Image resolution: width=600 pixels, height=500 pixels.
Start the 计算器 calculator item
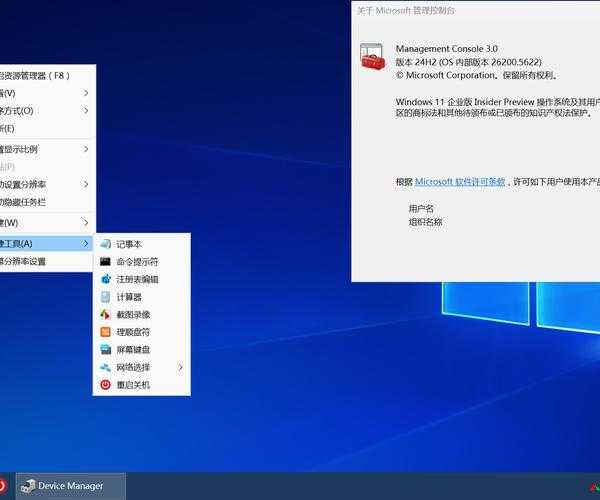pyautogui.click(x=142, y=297)
